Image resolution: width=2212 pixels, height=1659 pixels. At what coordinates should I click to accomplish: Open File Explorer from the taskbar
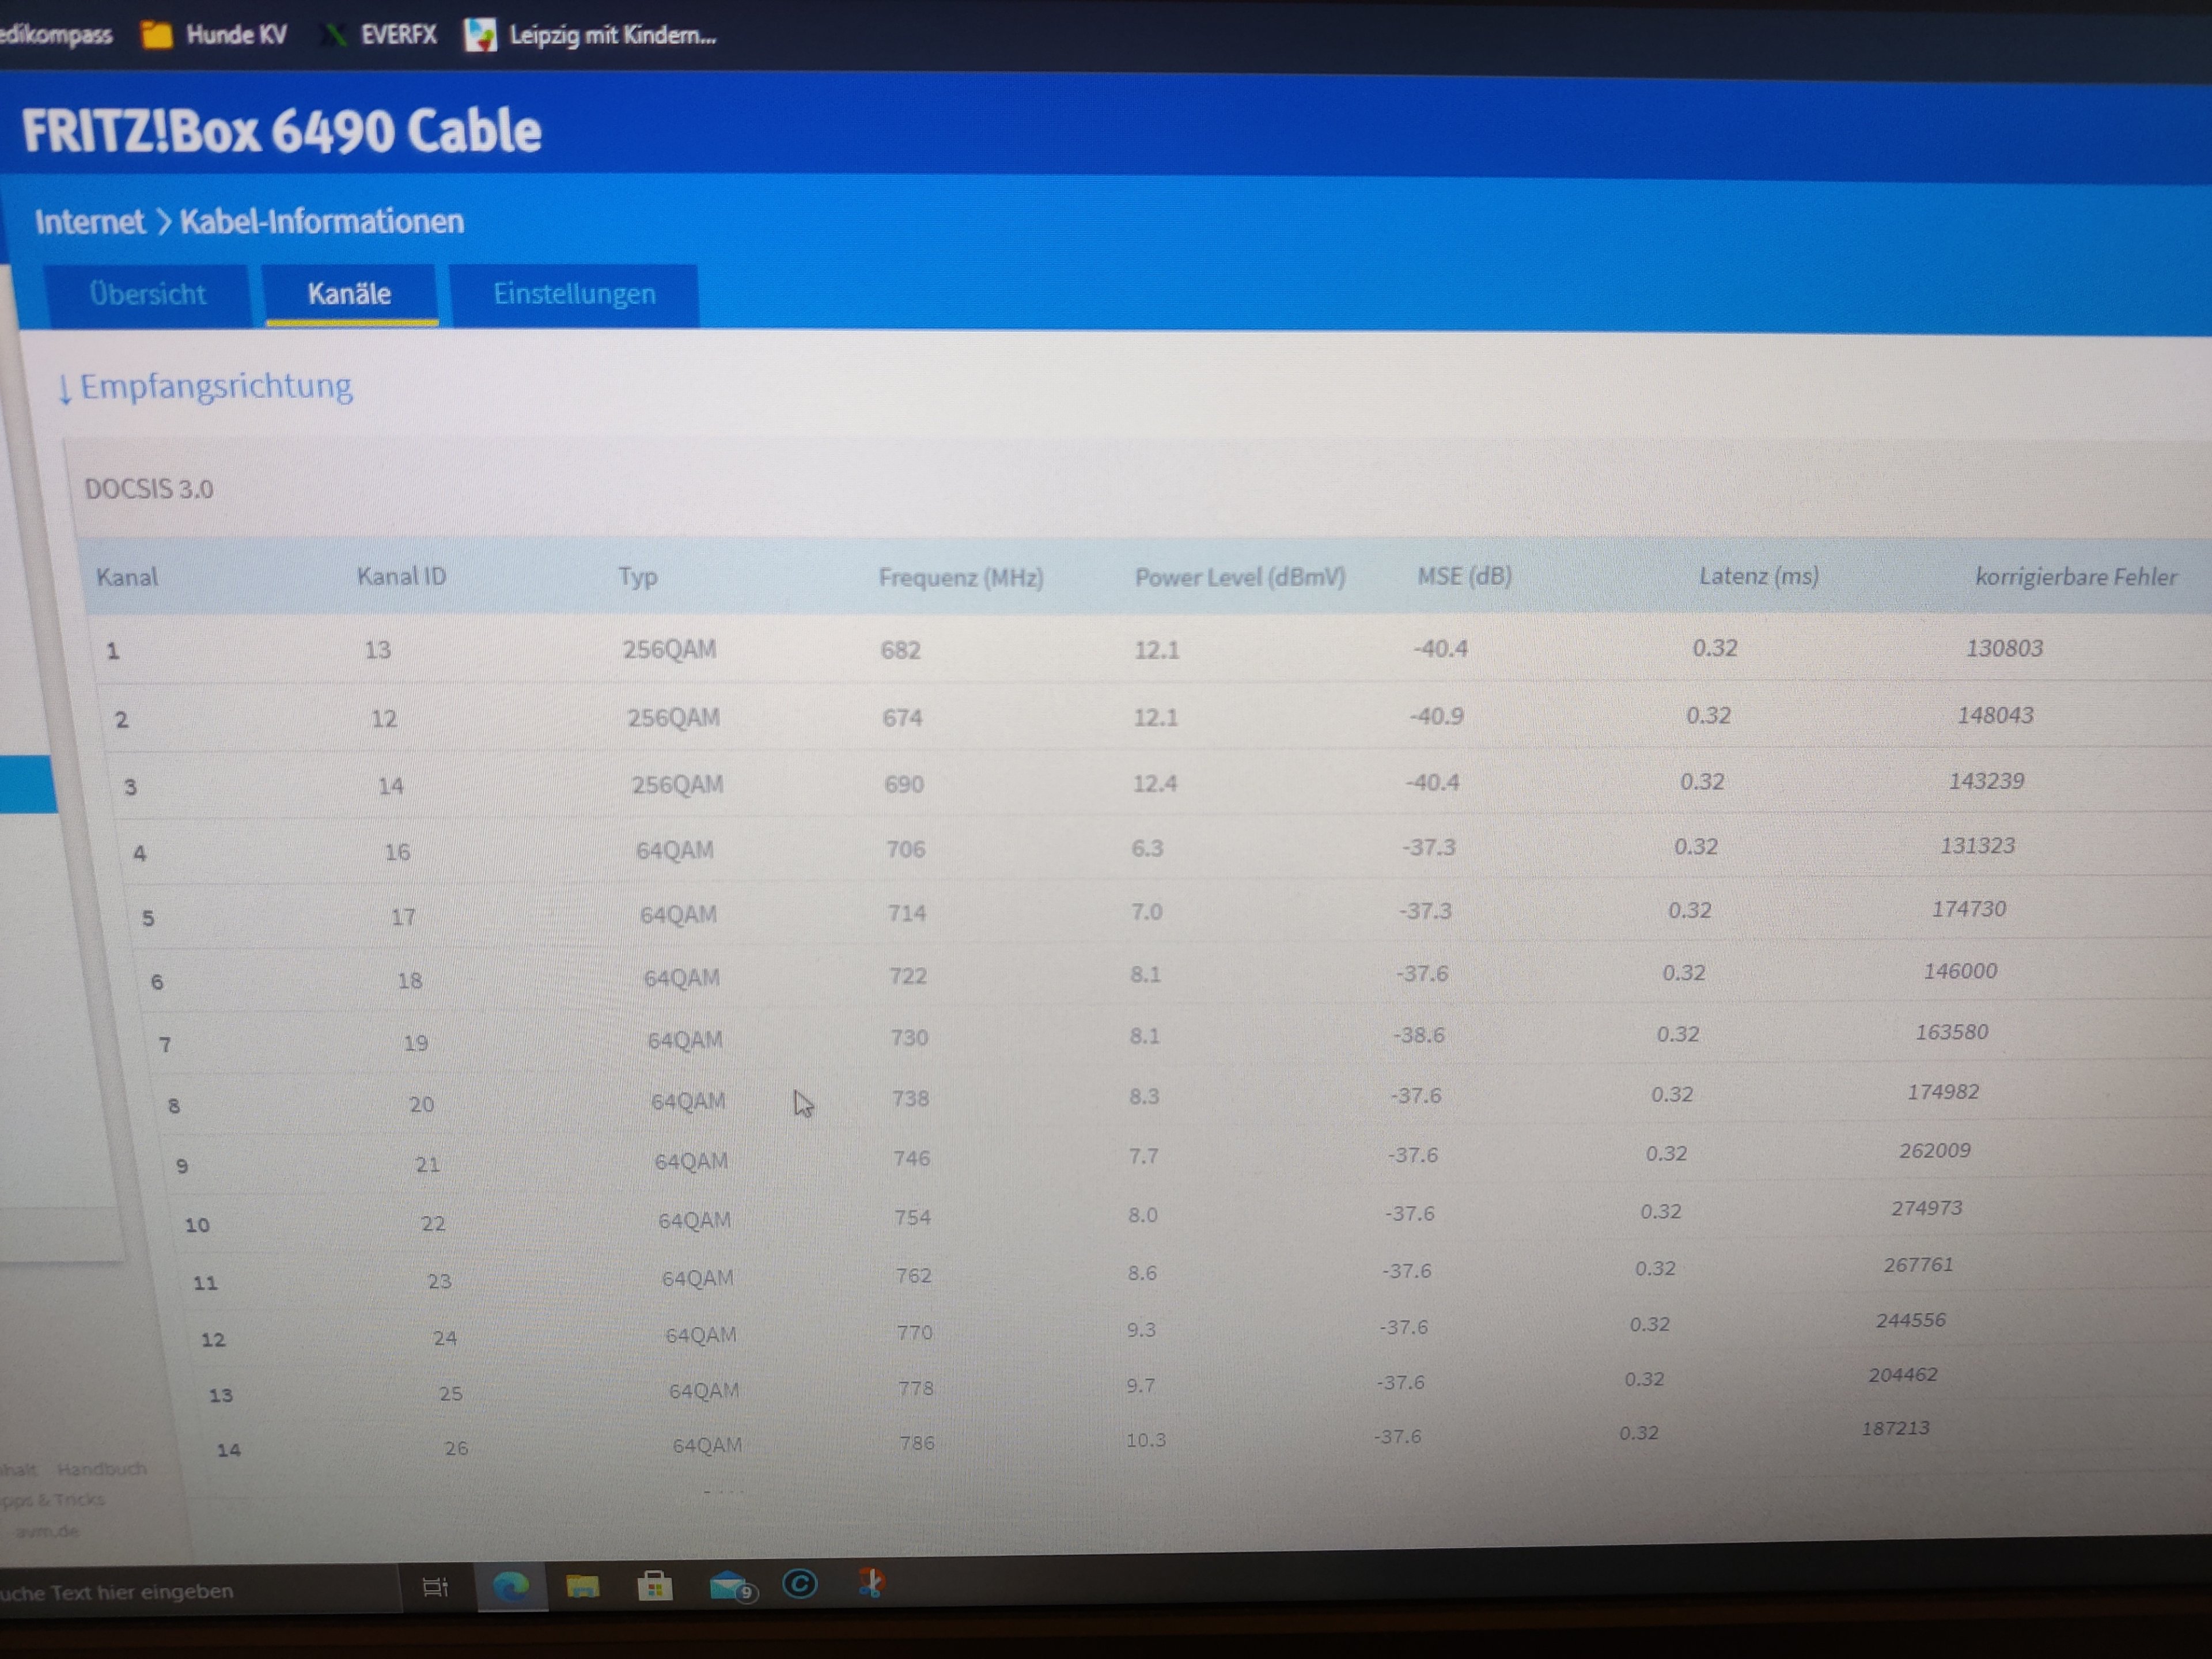tap(582, 1587)
